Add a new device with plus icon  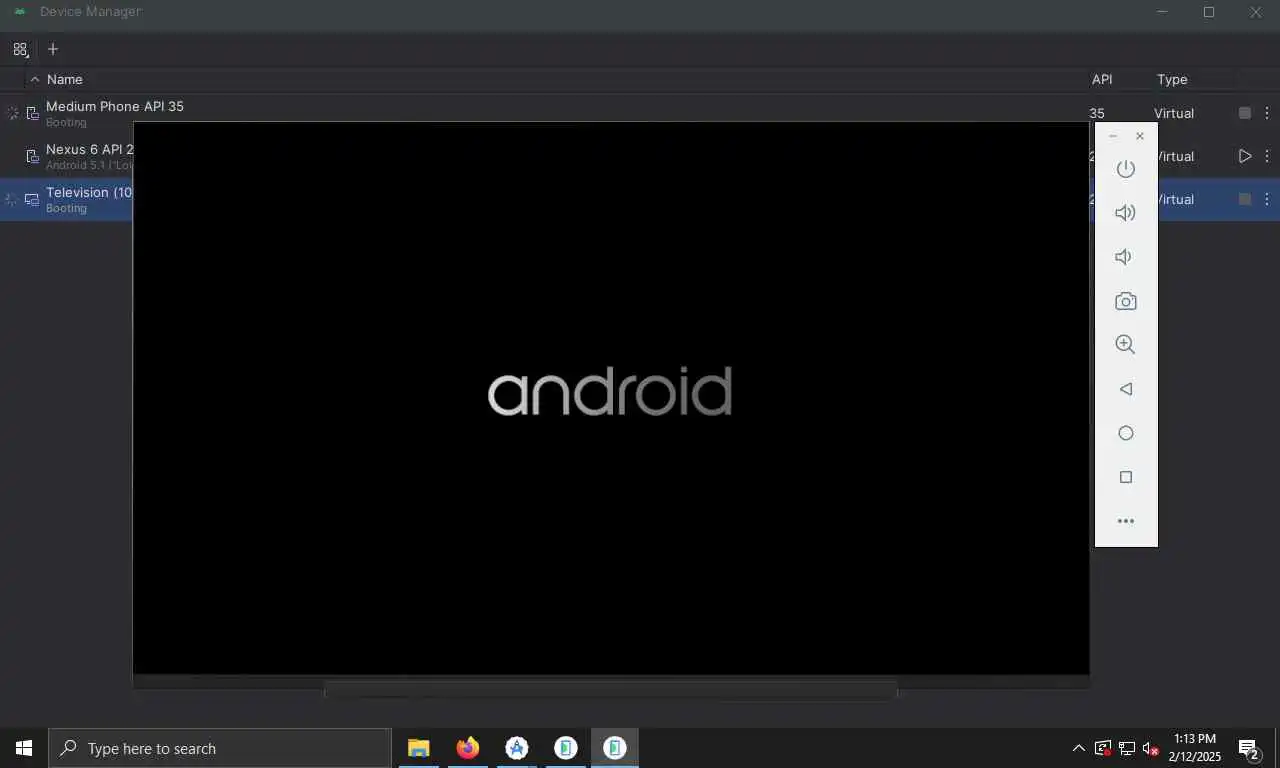[53, 49]
